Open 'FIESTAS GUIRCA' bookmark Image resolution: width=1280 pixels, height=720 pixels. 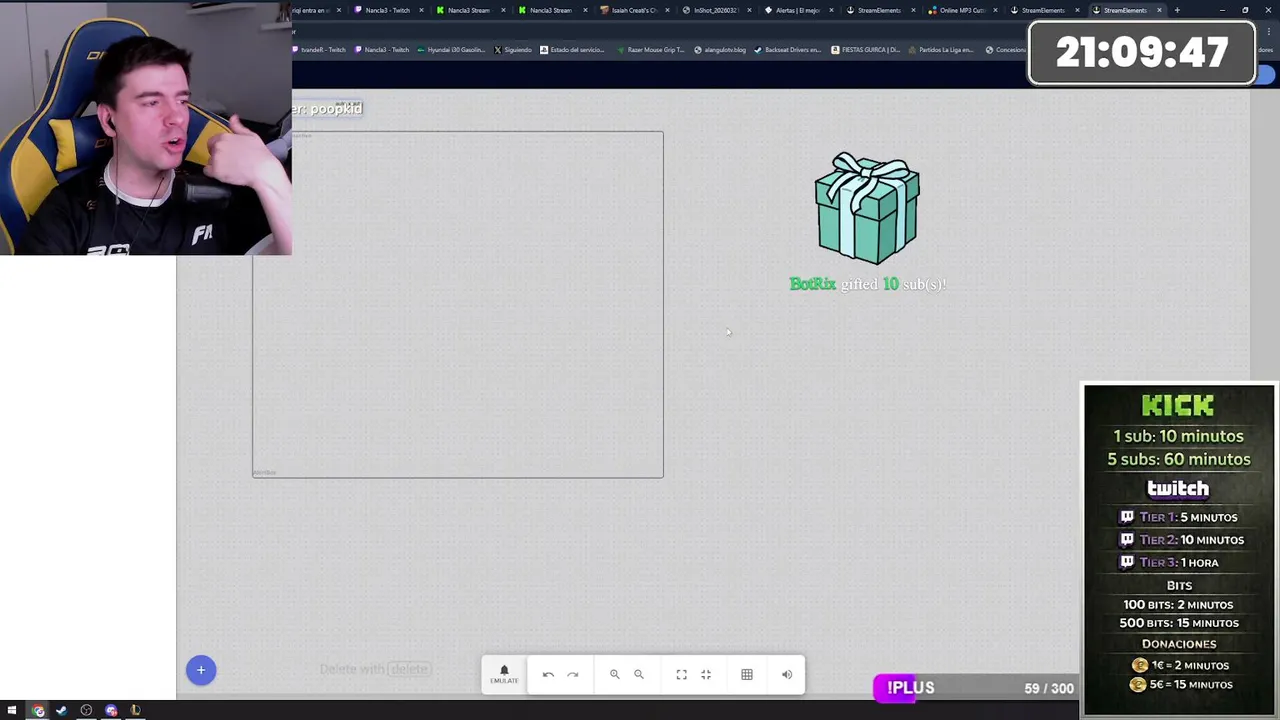(866, 50)
